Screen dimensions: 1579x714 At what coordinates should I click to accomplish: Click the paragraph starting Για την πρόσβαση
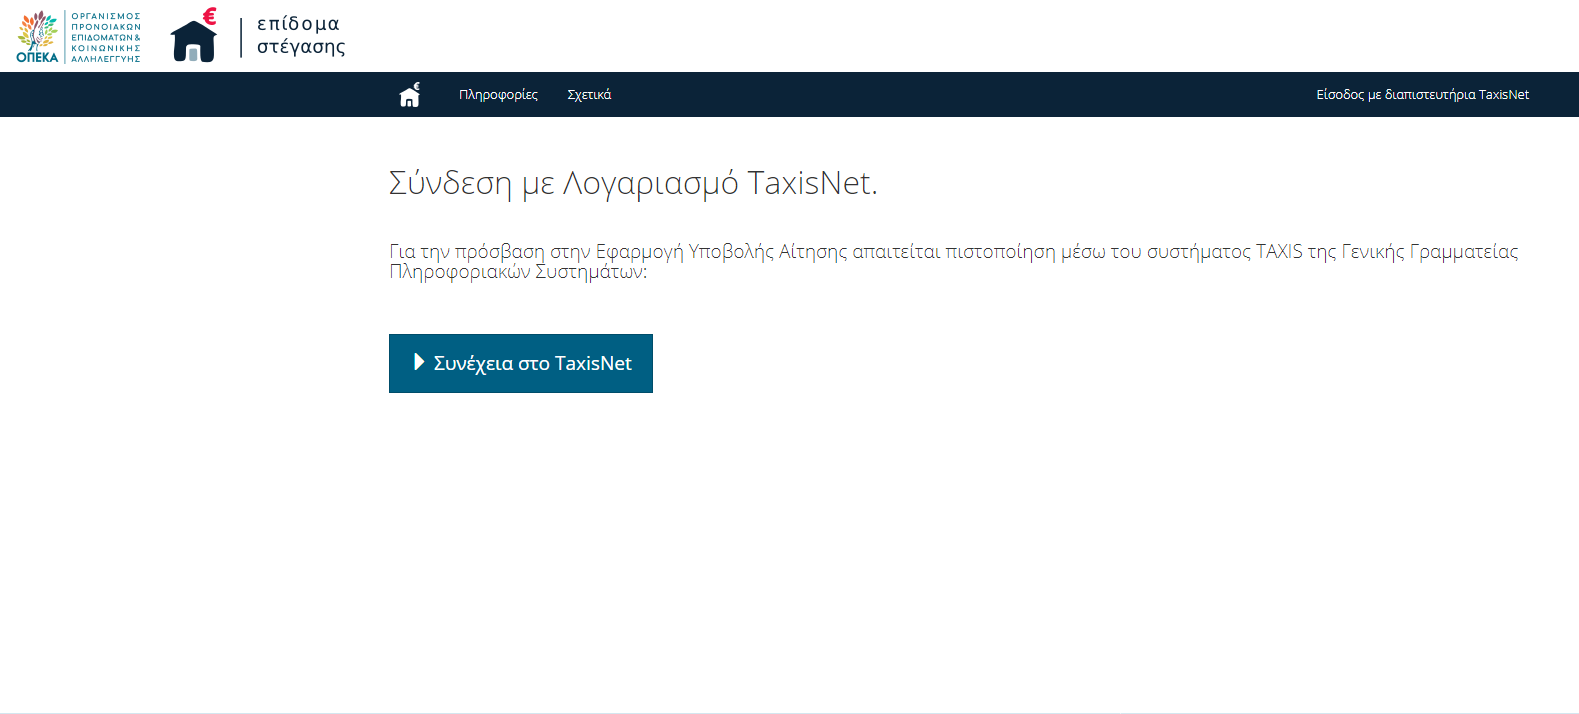pos(954,261)
